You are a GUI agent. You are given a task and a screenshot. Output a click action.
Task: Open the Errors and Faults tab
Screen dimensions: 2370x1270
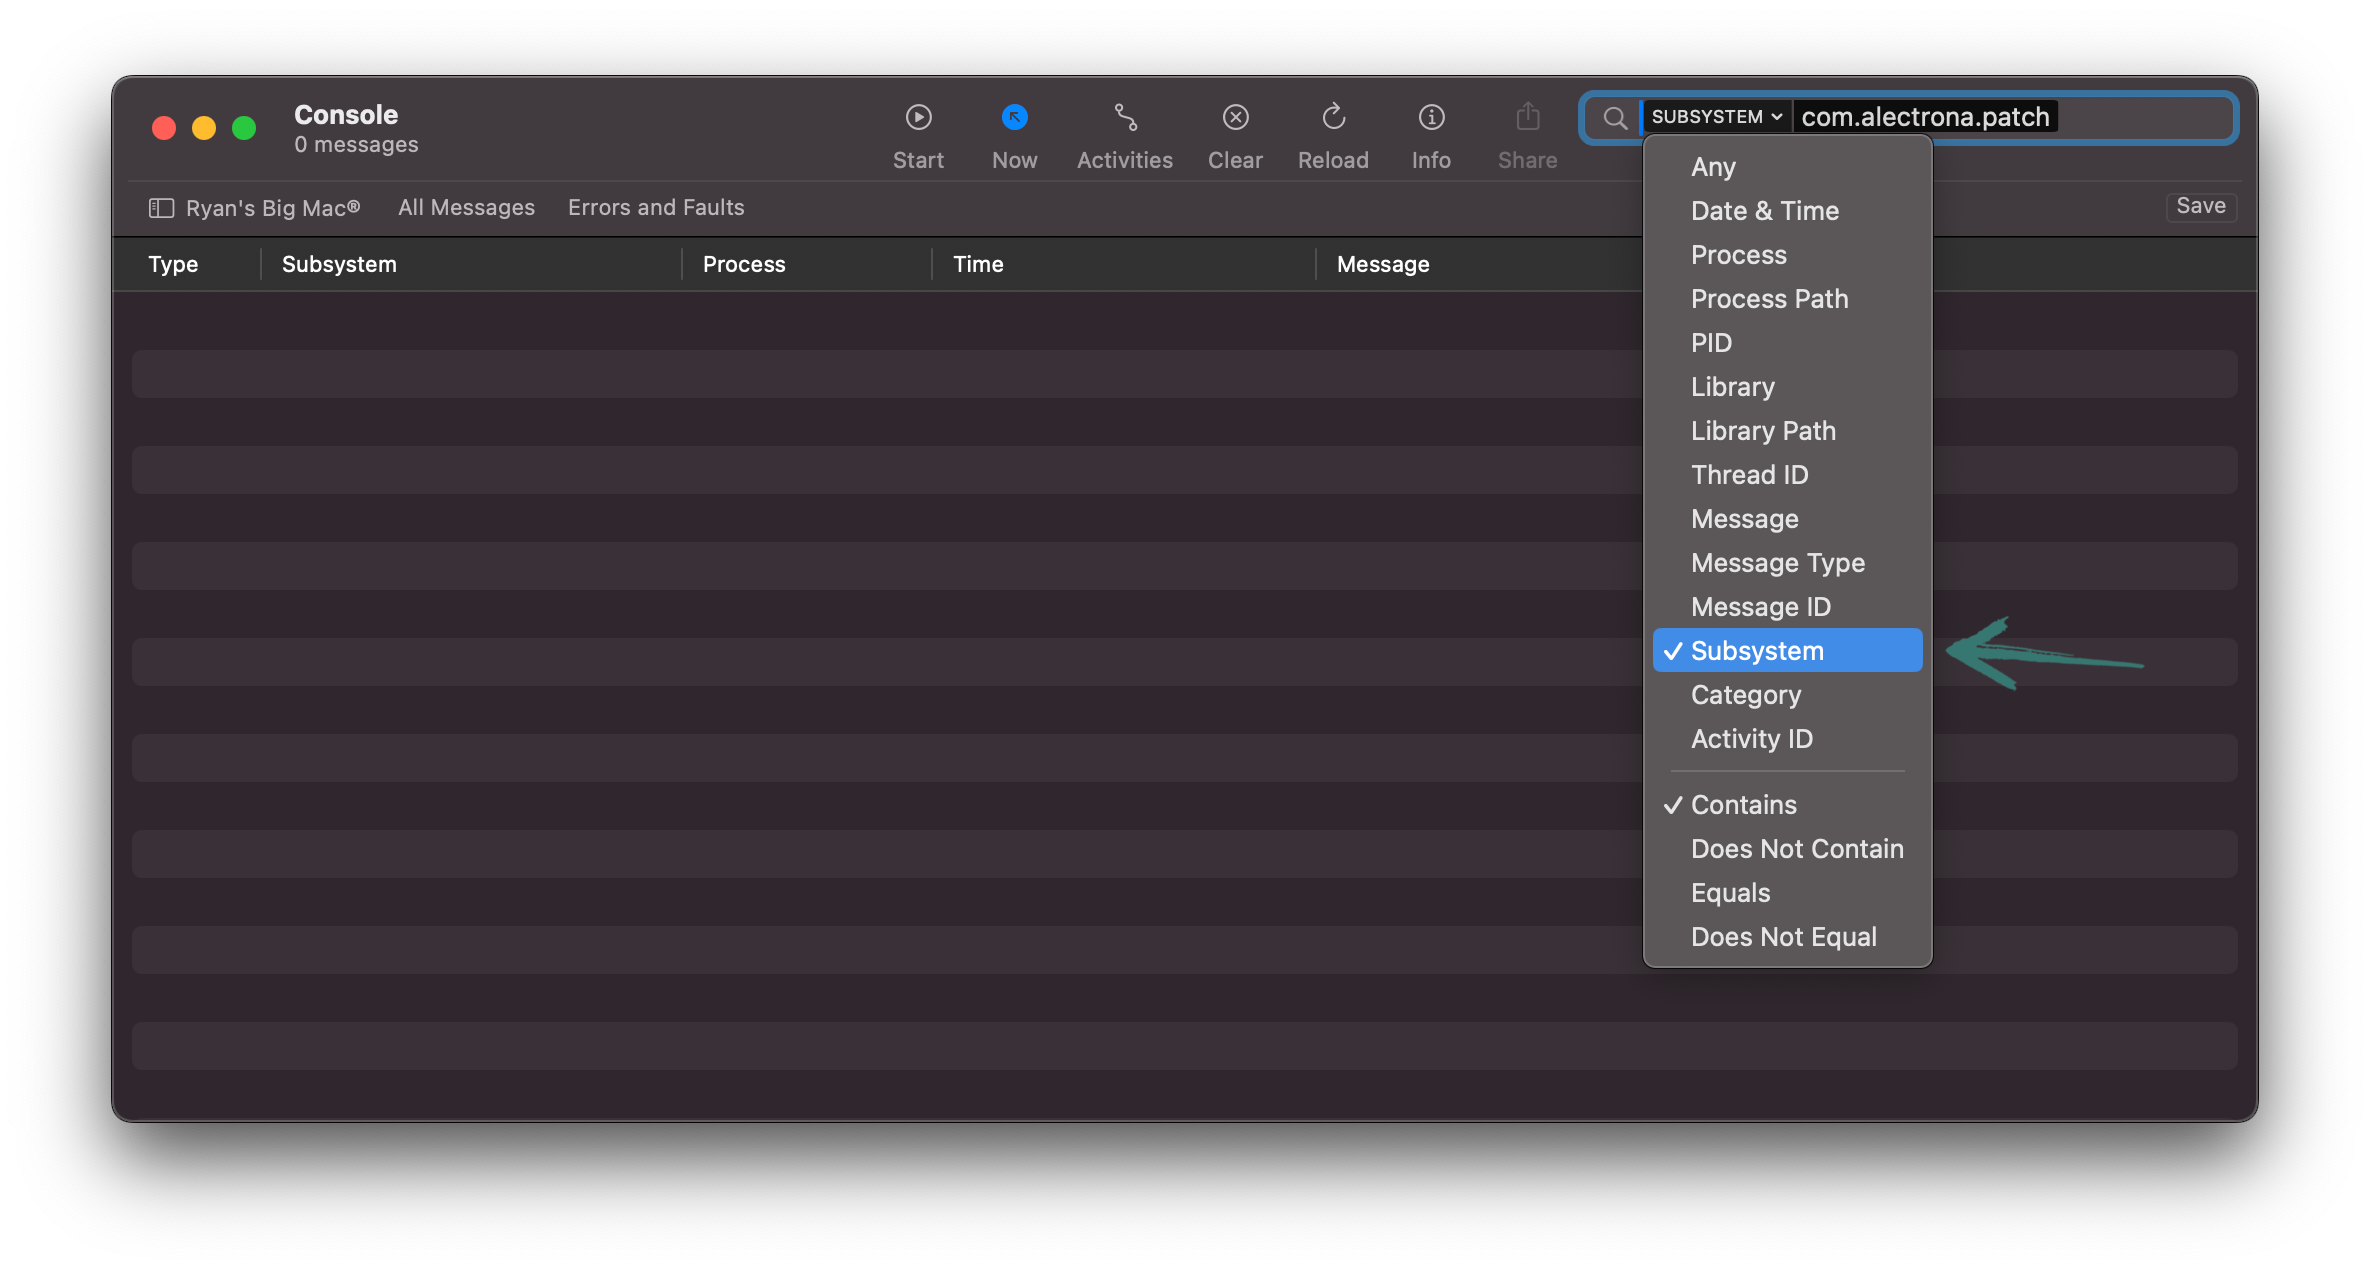[656, 207]
